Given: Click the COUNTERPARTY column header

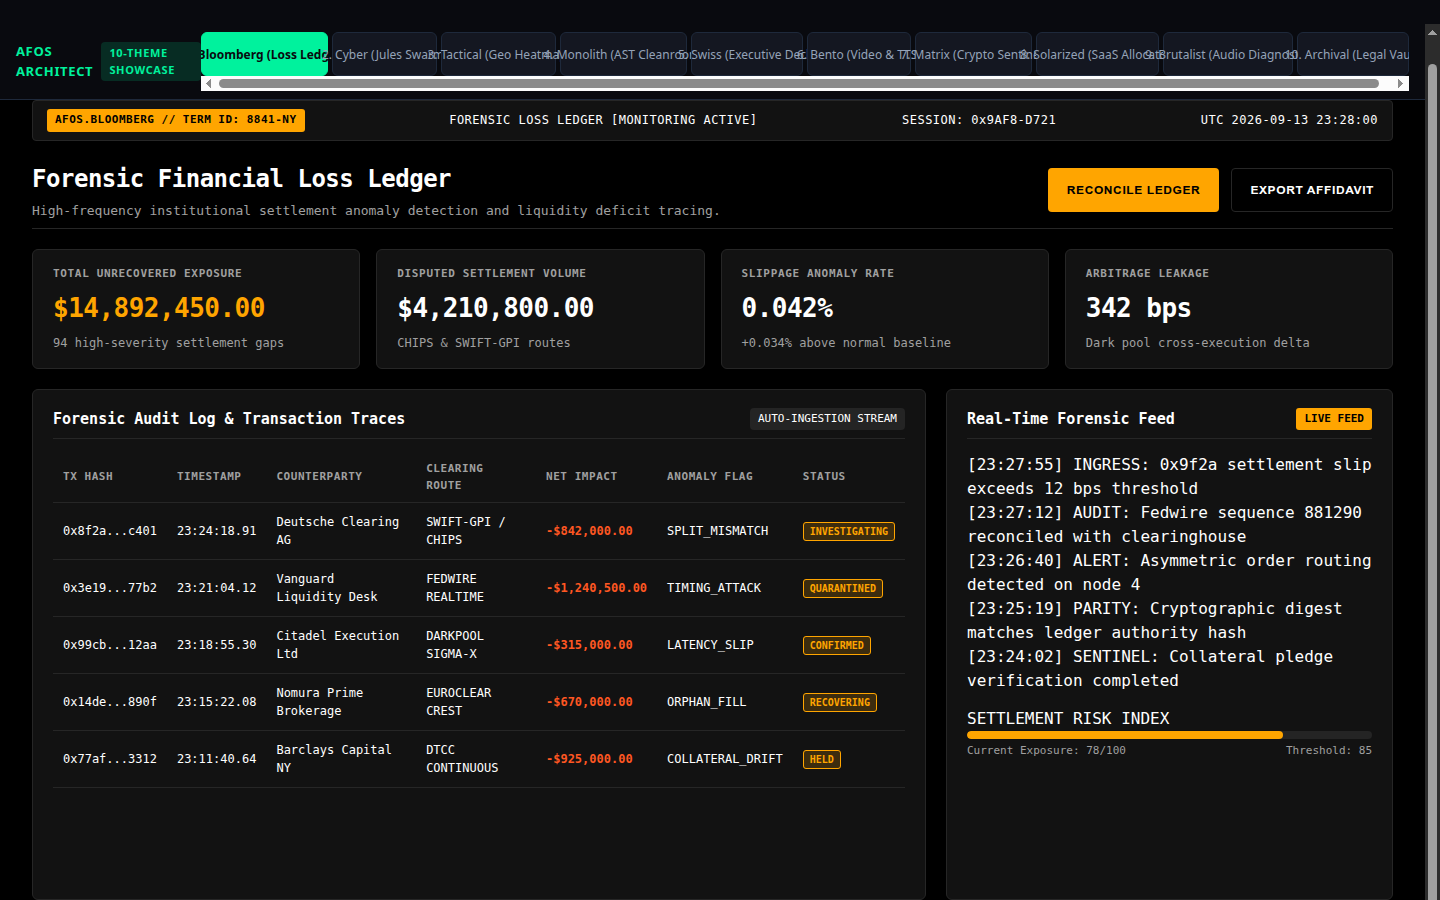Looking at the screenshot, I should [319, 477].
